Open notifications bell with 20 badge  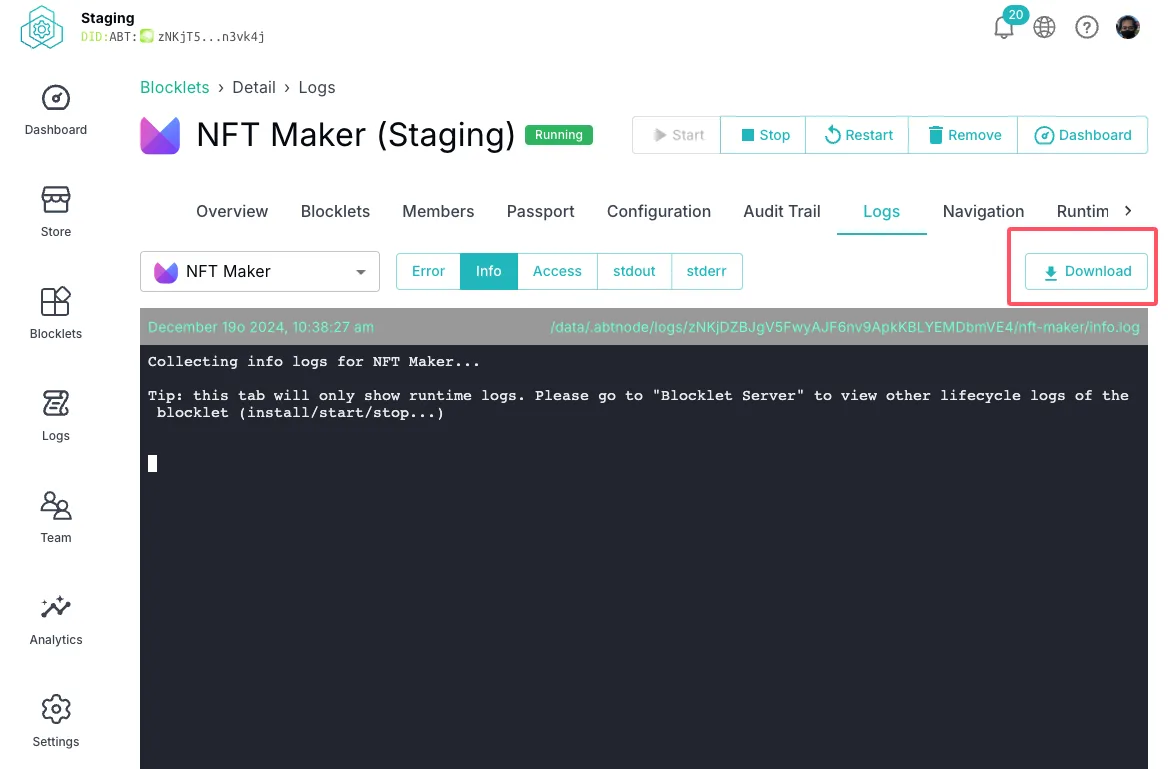[1004, 27]
